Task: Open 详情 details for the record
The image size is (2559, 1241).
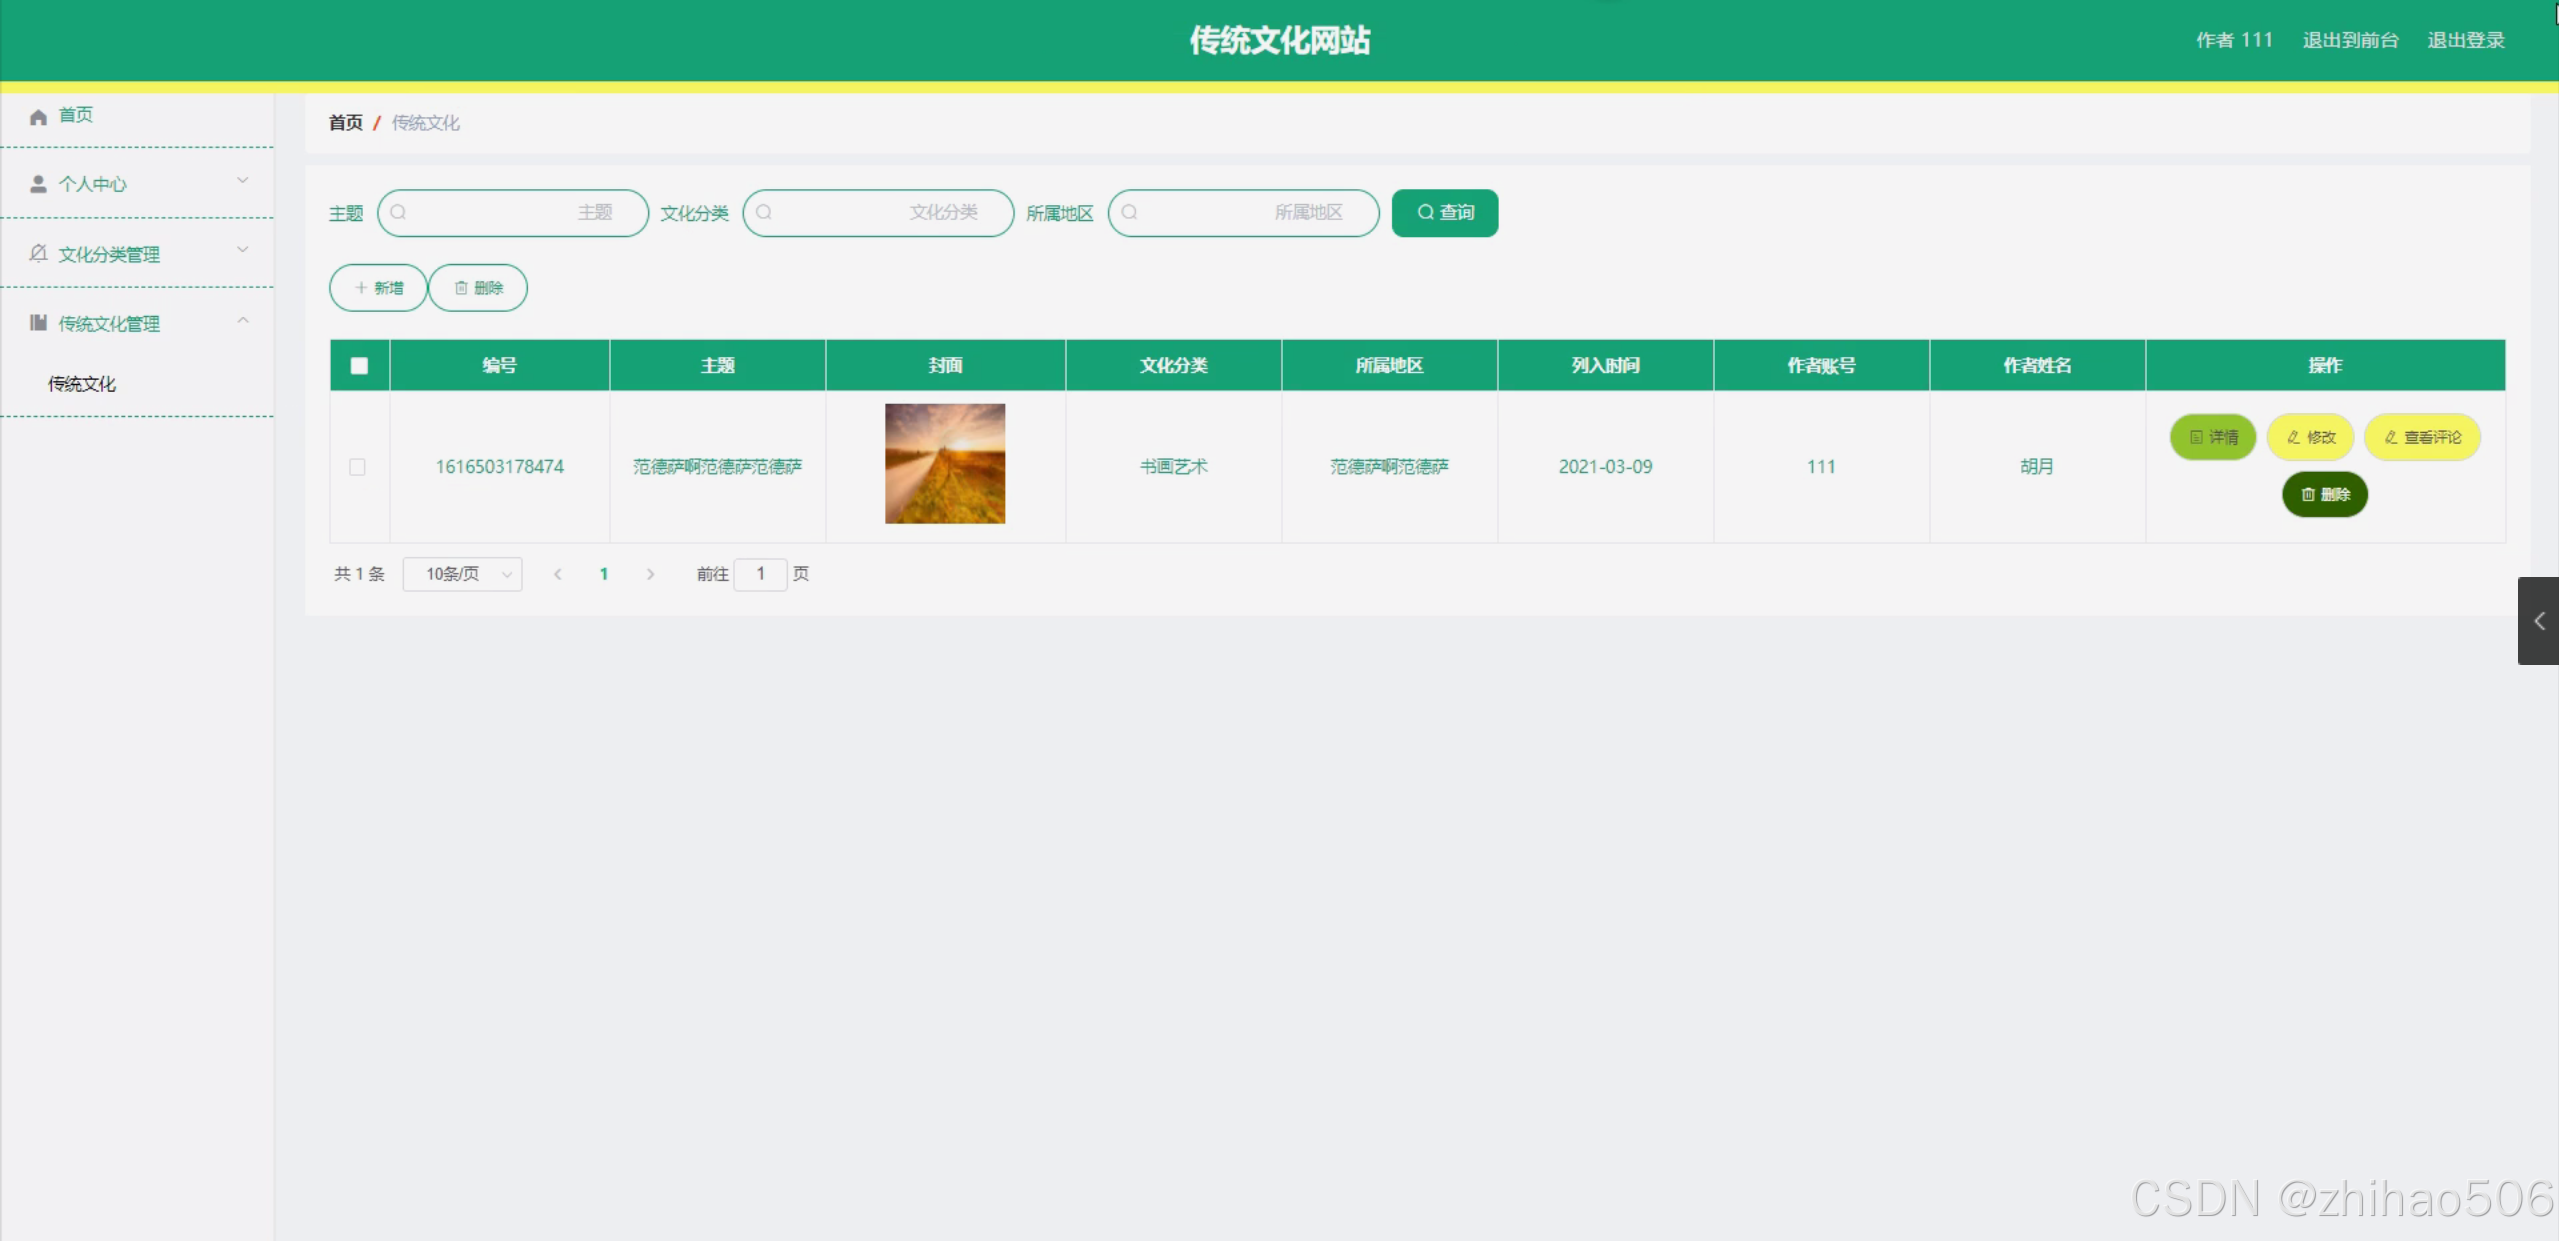Action: 2212,437
